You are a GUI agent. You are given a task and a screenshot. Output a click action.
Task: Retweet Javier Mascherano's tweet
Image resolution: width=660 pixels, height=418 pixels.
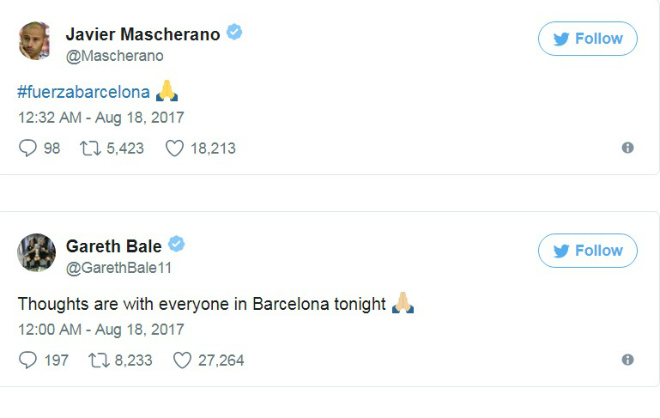pyautogui.click(x=89, y=148)
